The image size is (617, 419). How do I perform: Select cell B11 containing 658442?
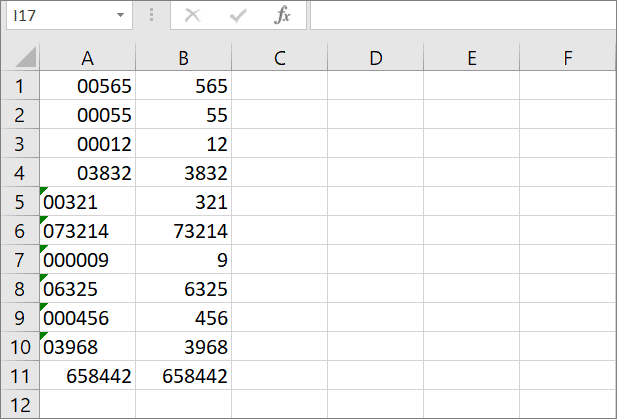pos(184,376)
